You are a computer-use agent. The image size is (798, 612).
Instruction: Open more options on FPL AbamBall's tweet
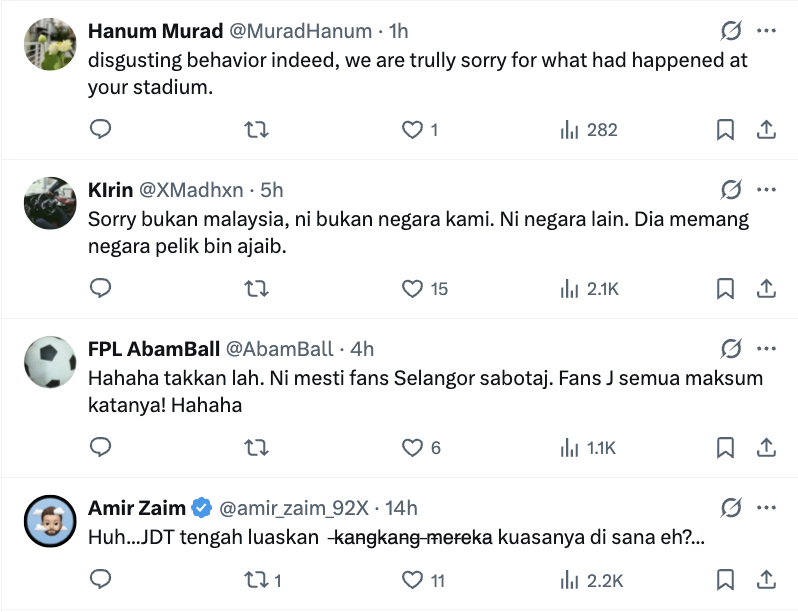coord(767,349)
